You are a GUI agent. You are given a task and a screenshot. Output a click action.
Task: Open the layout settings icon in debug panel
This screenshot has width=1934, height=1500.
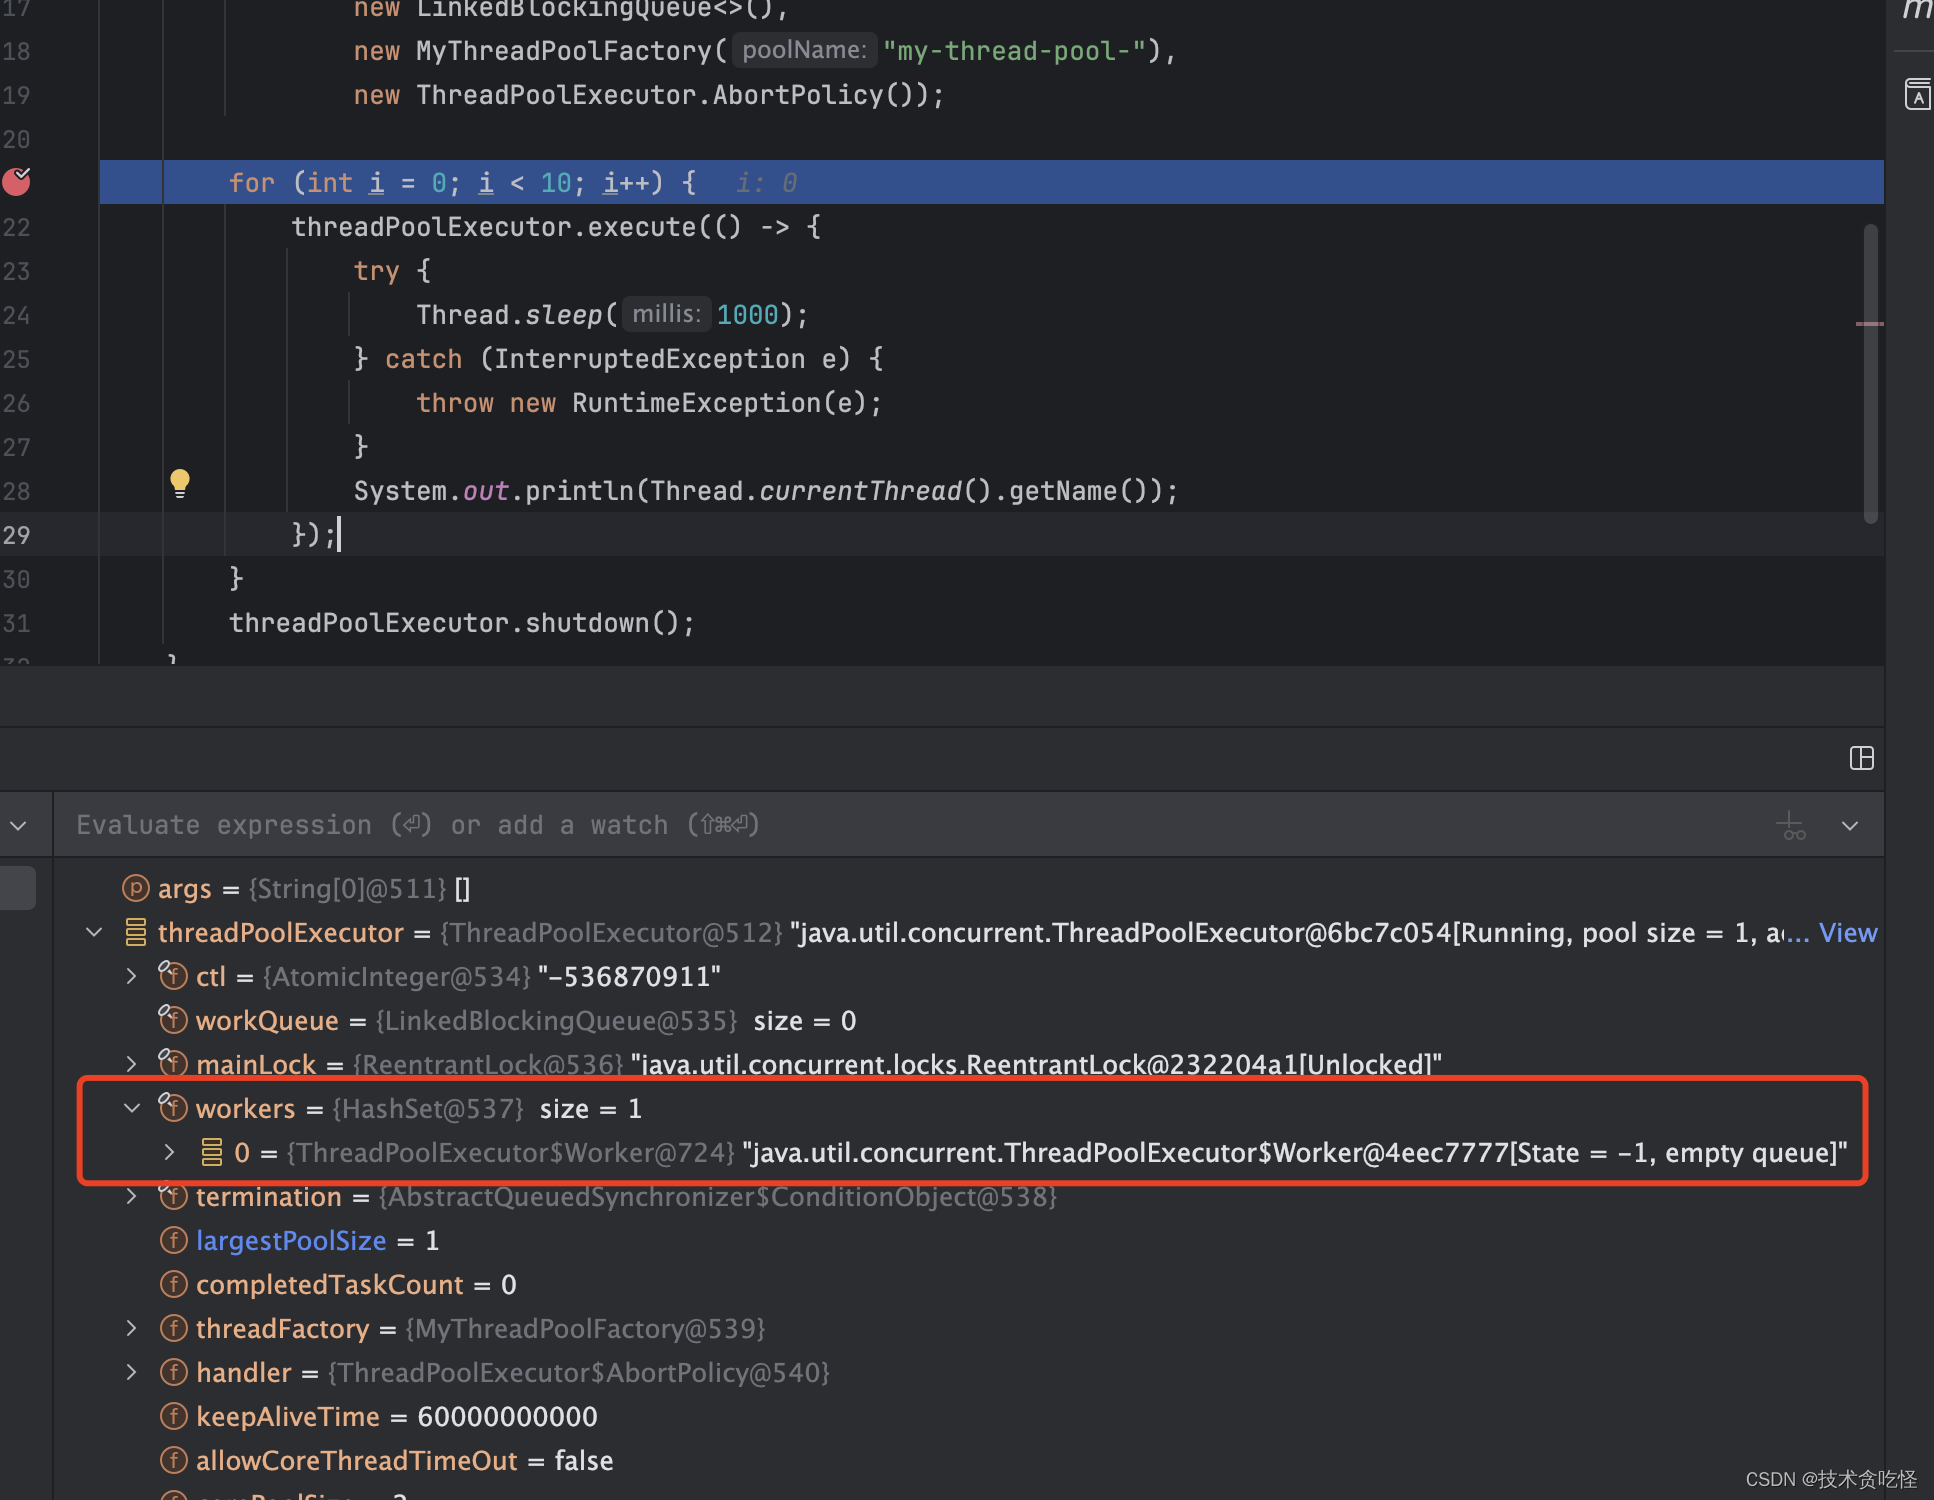pyautogui.click(x=1861, y=758)
